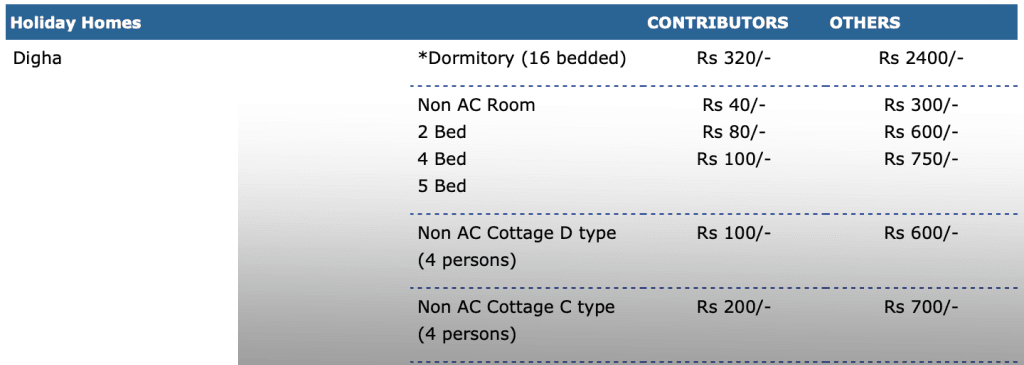1024x365 pixels.
Task: Click the Rs 320/- contributor rate
Action: tap(734, 59)
